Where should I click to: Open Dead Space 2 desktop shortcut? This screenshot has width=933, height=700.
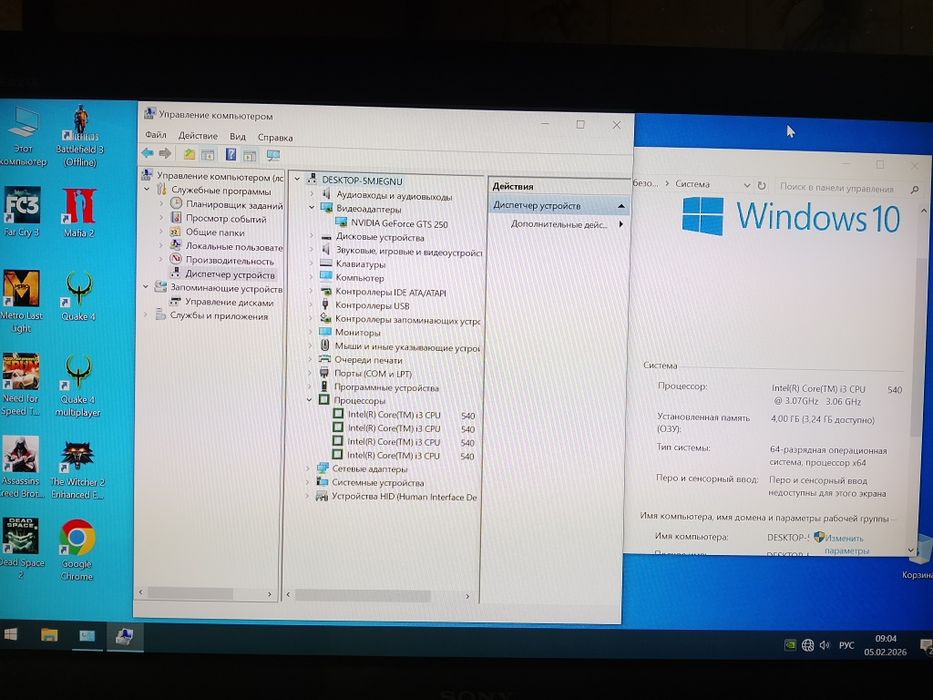pos(21,548)
